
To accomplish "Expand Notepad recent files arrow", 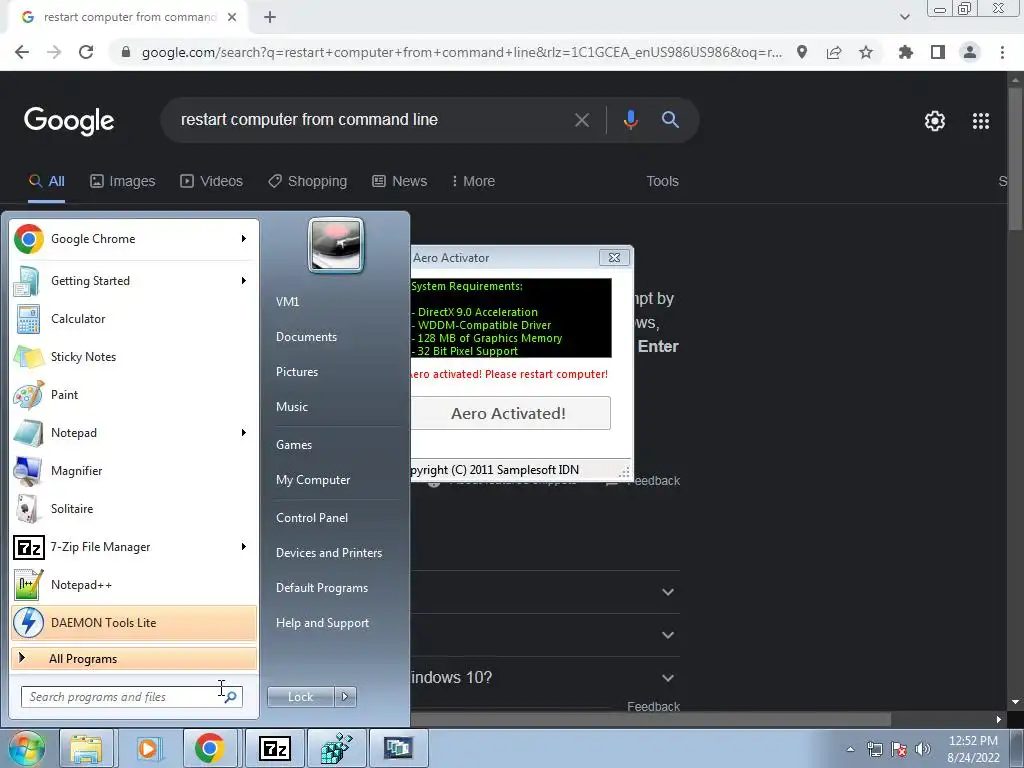I will click(244, 432).
